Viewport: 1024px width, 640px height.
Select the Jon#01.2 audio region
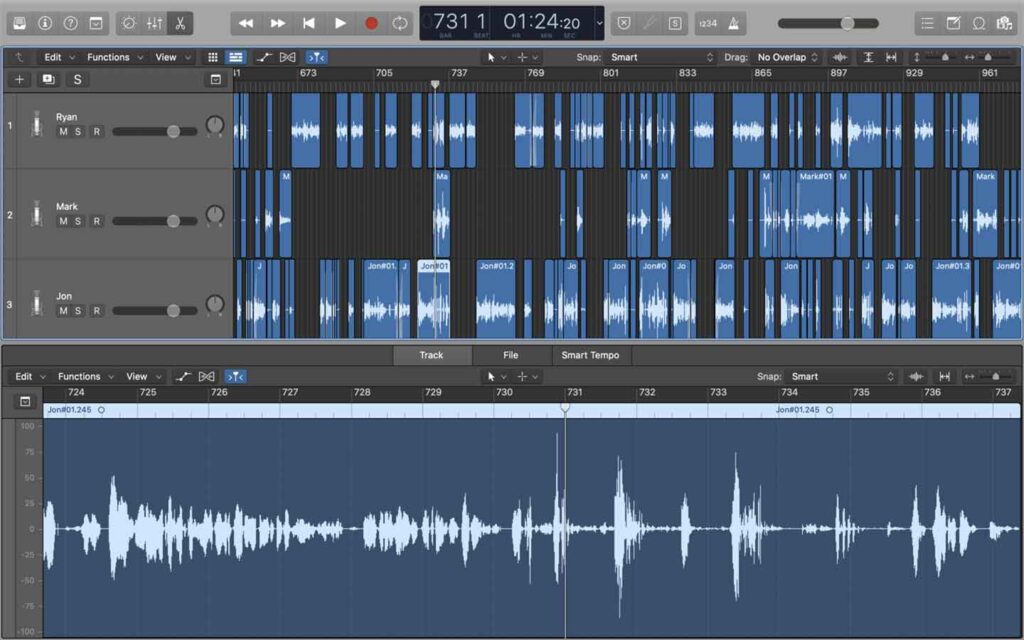click(496, 298)
